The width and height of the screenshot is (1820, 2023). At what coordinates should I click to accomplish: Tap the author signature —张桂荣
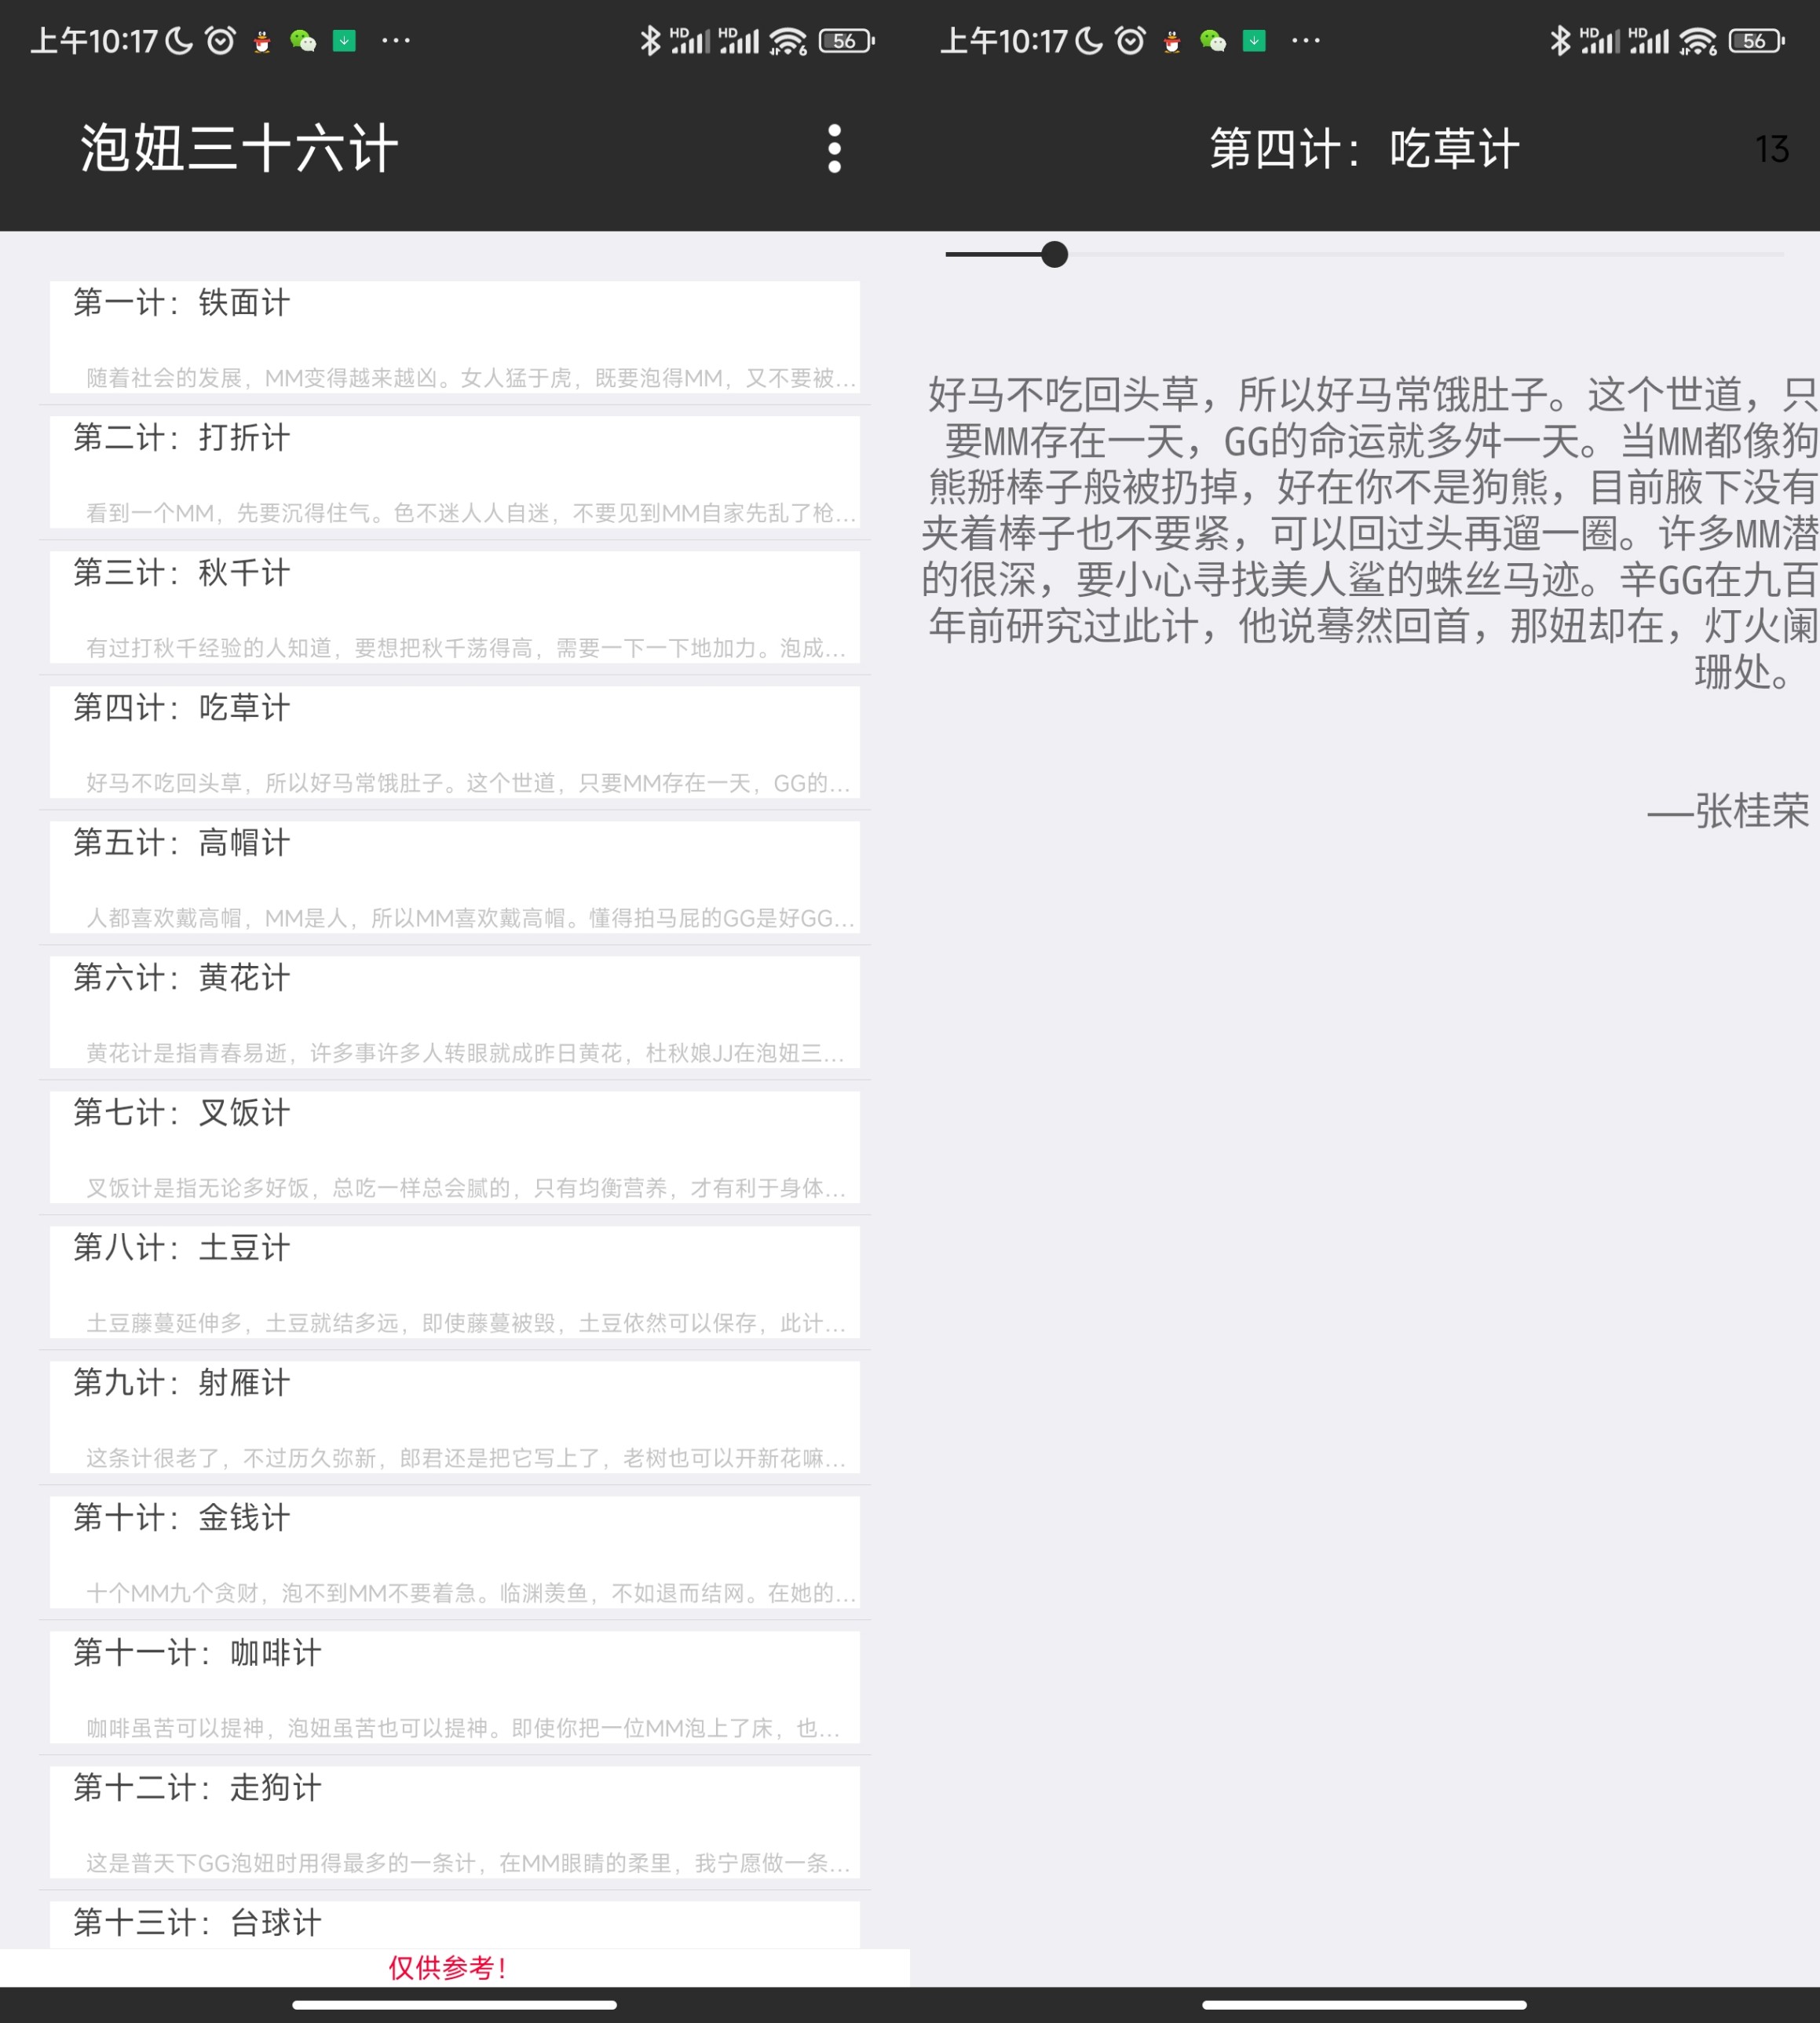click(x=1728, y=811)
